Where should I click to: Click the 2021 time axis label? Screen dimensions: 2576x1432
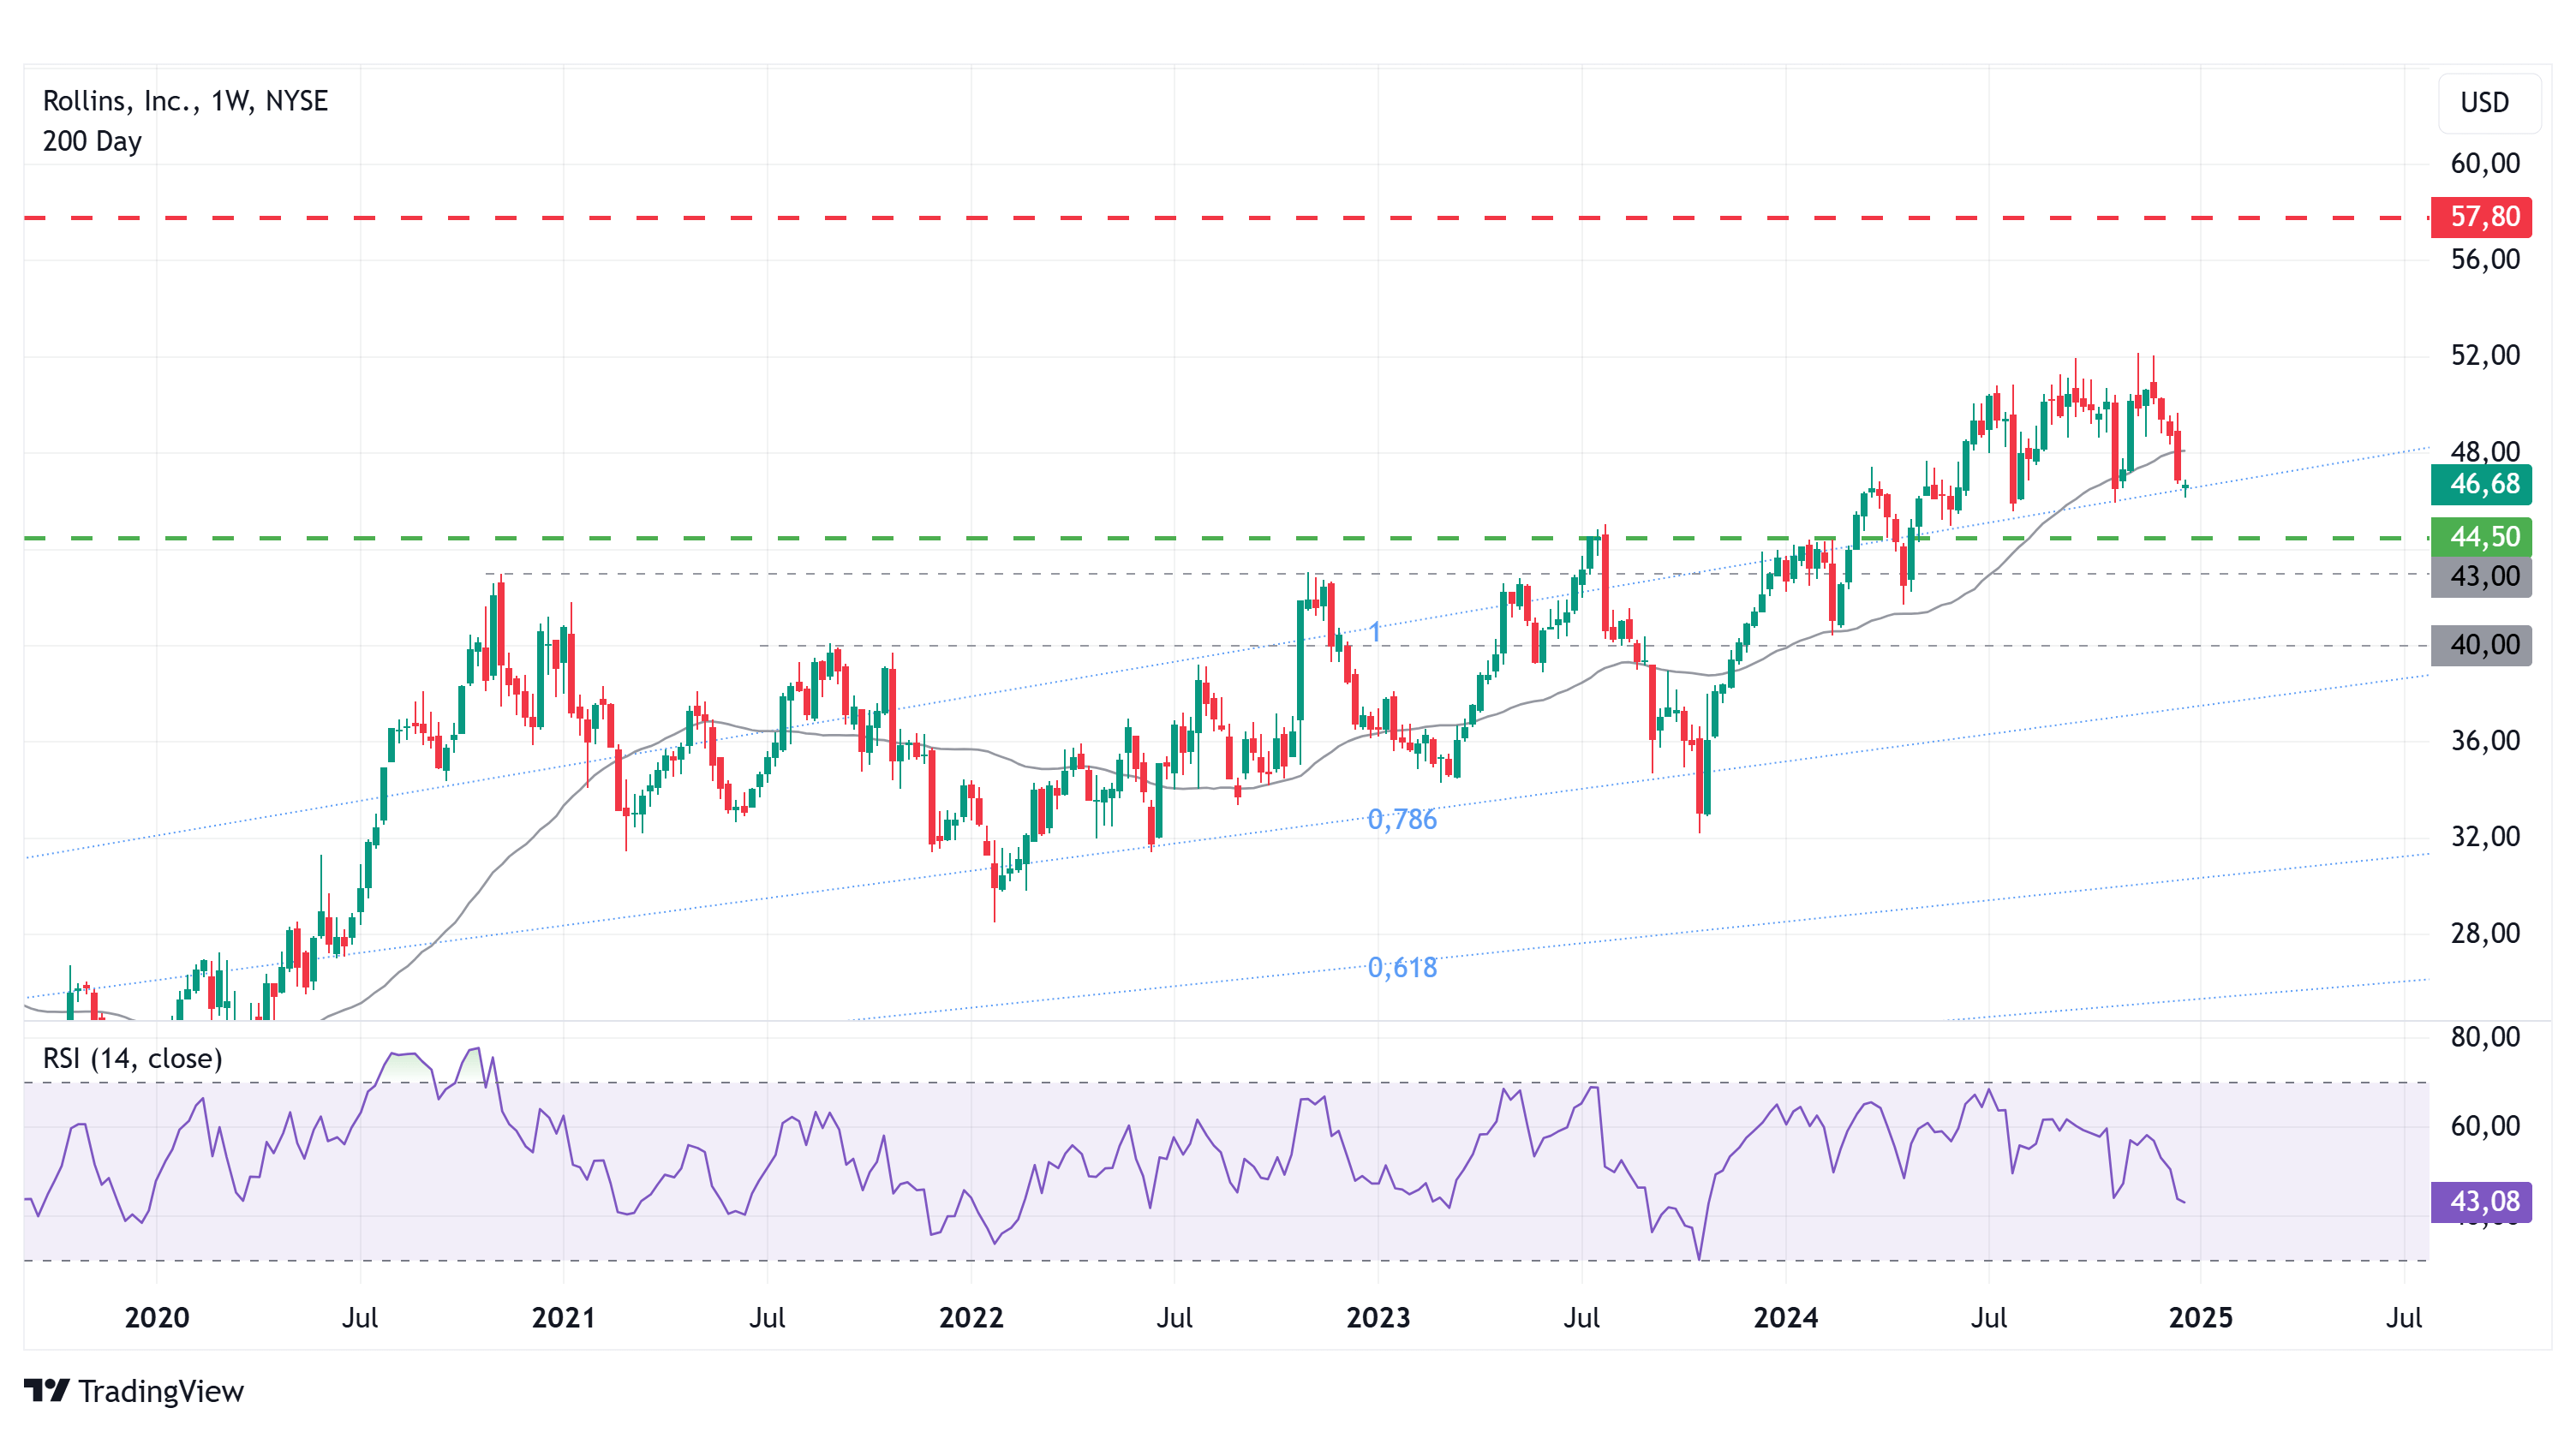564,1318
